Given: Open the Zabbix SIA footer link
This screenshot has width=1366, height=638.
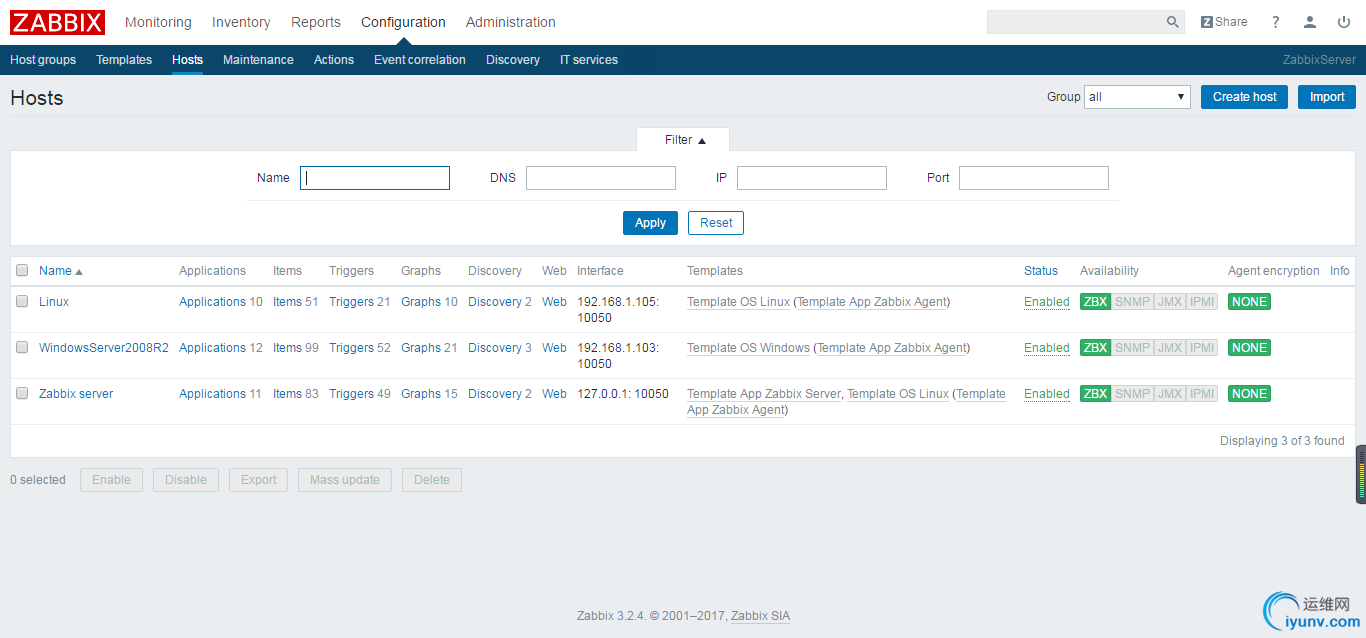Looking at the screenshot, I should 760,616.
